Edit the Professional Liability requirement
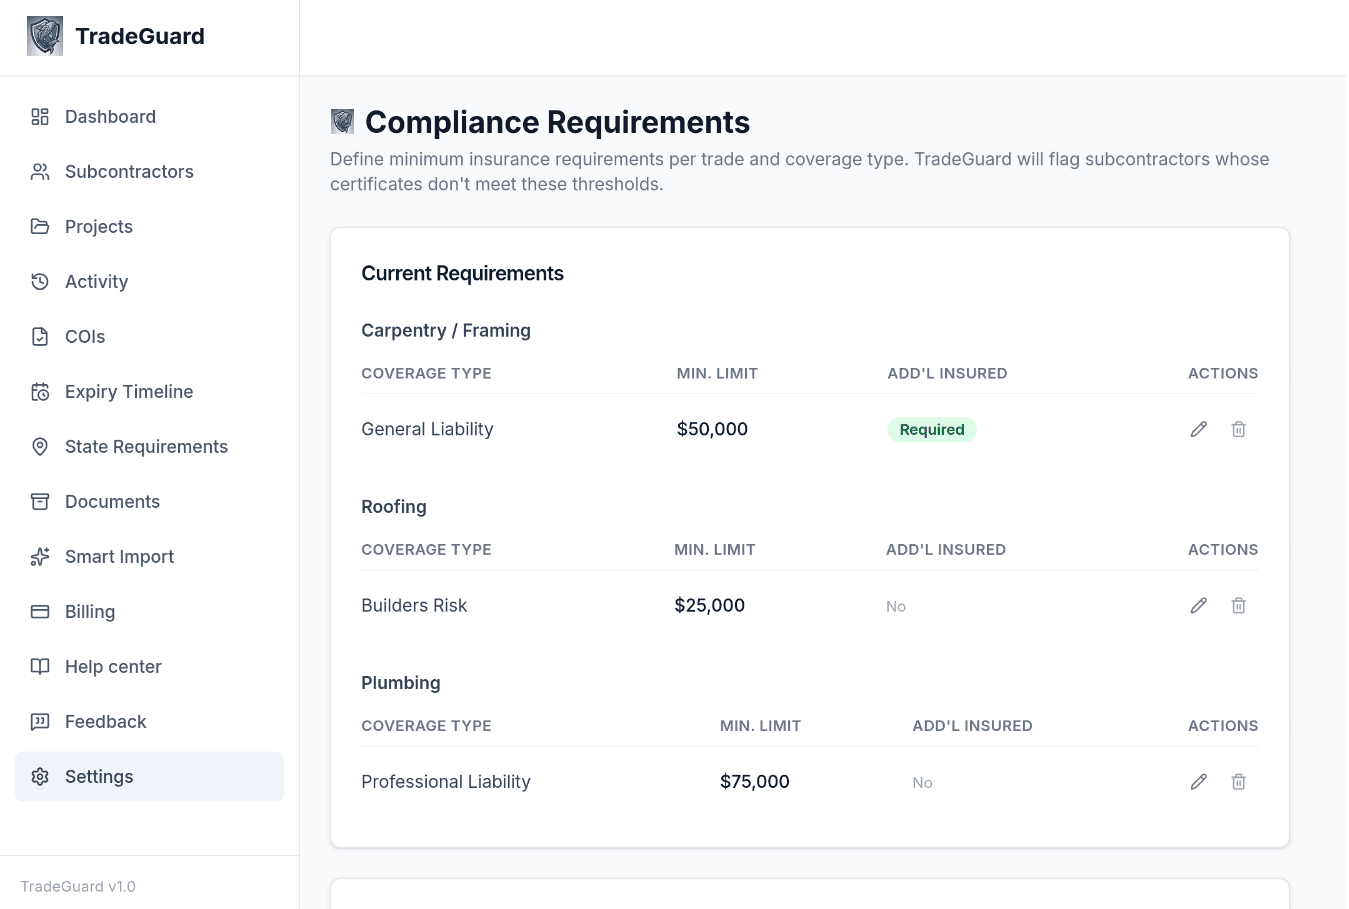 (x=1199, y=782)
